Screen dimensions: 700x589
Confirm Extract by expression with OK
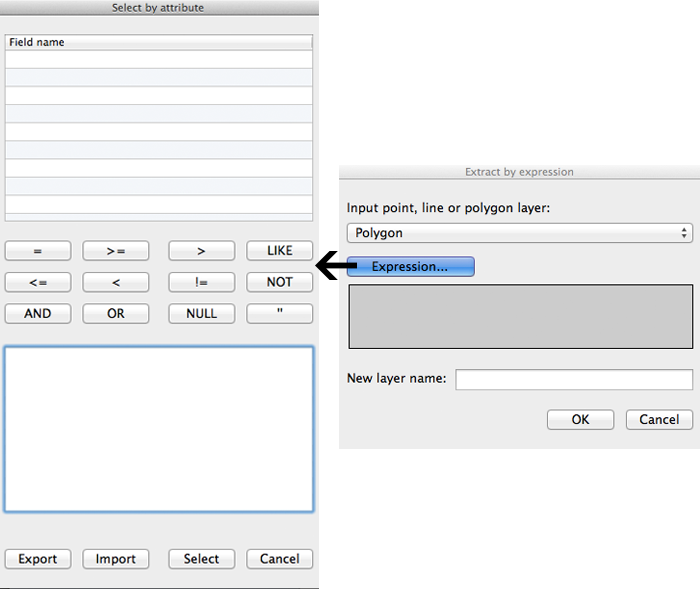tap(580, 420)
